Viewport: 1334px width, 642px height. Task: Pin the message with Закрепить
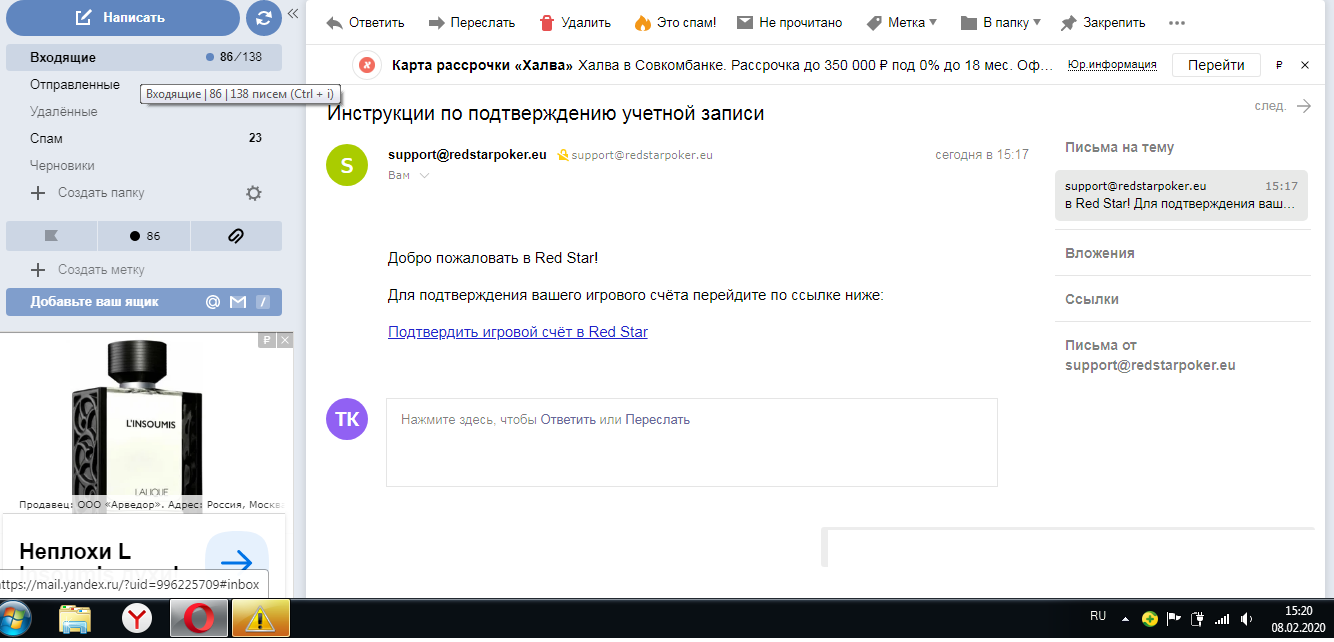[1103, 22]
